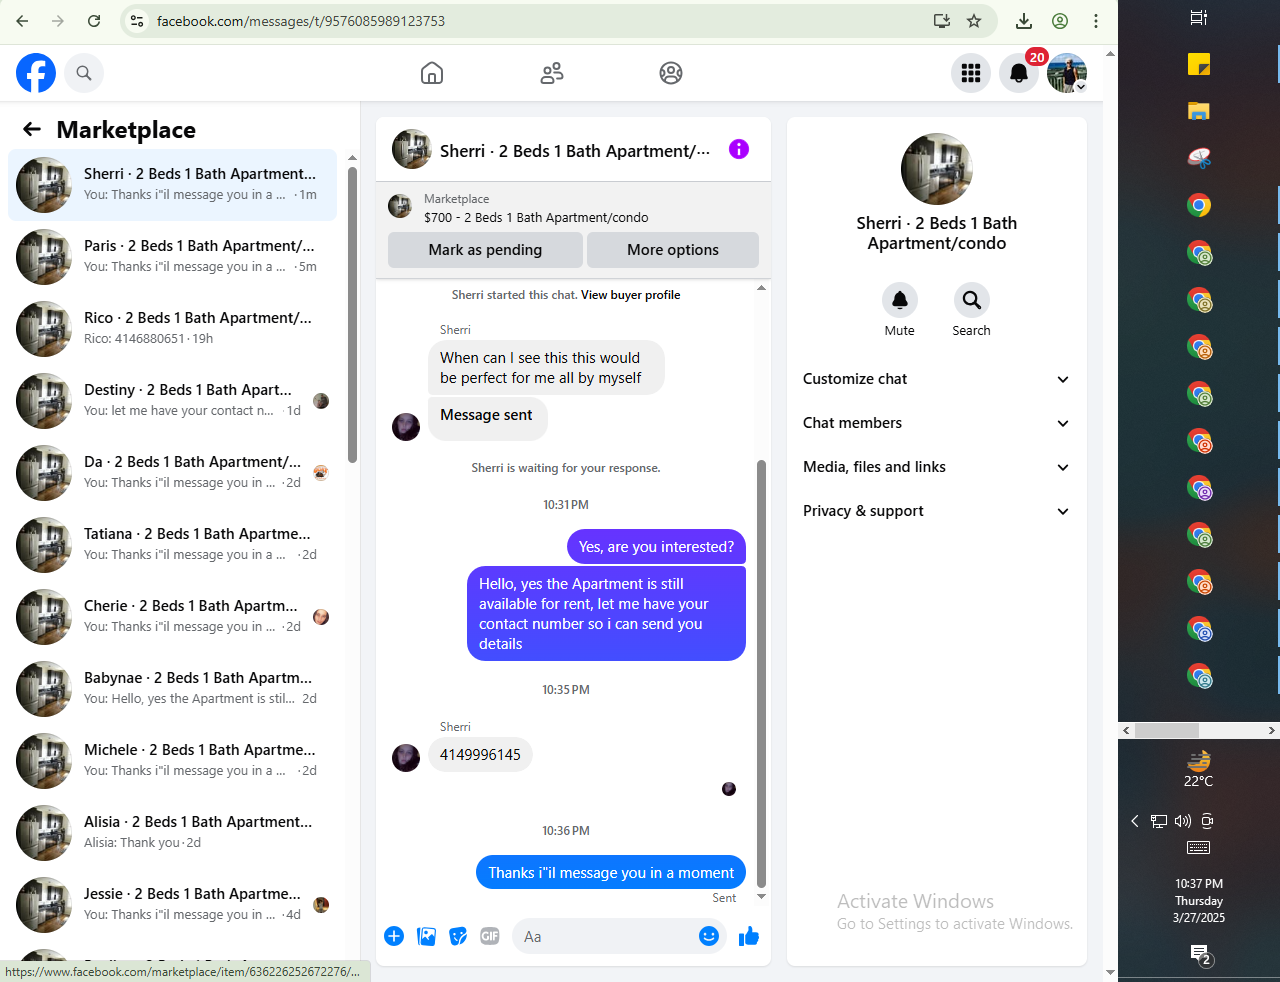The image size is (1280, 982).
Task: Click the back arrow beside Marketplace
Action: point(32,129)
